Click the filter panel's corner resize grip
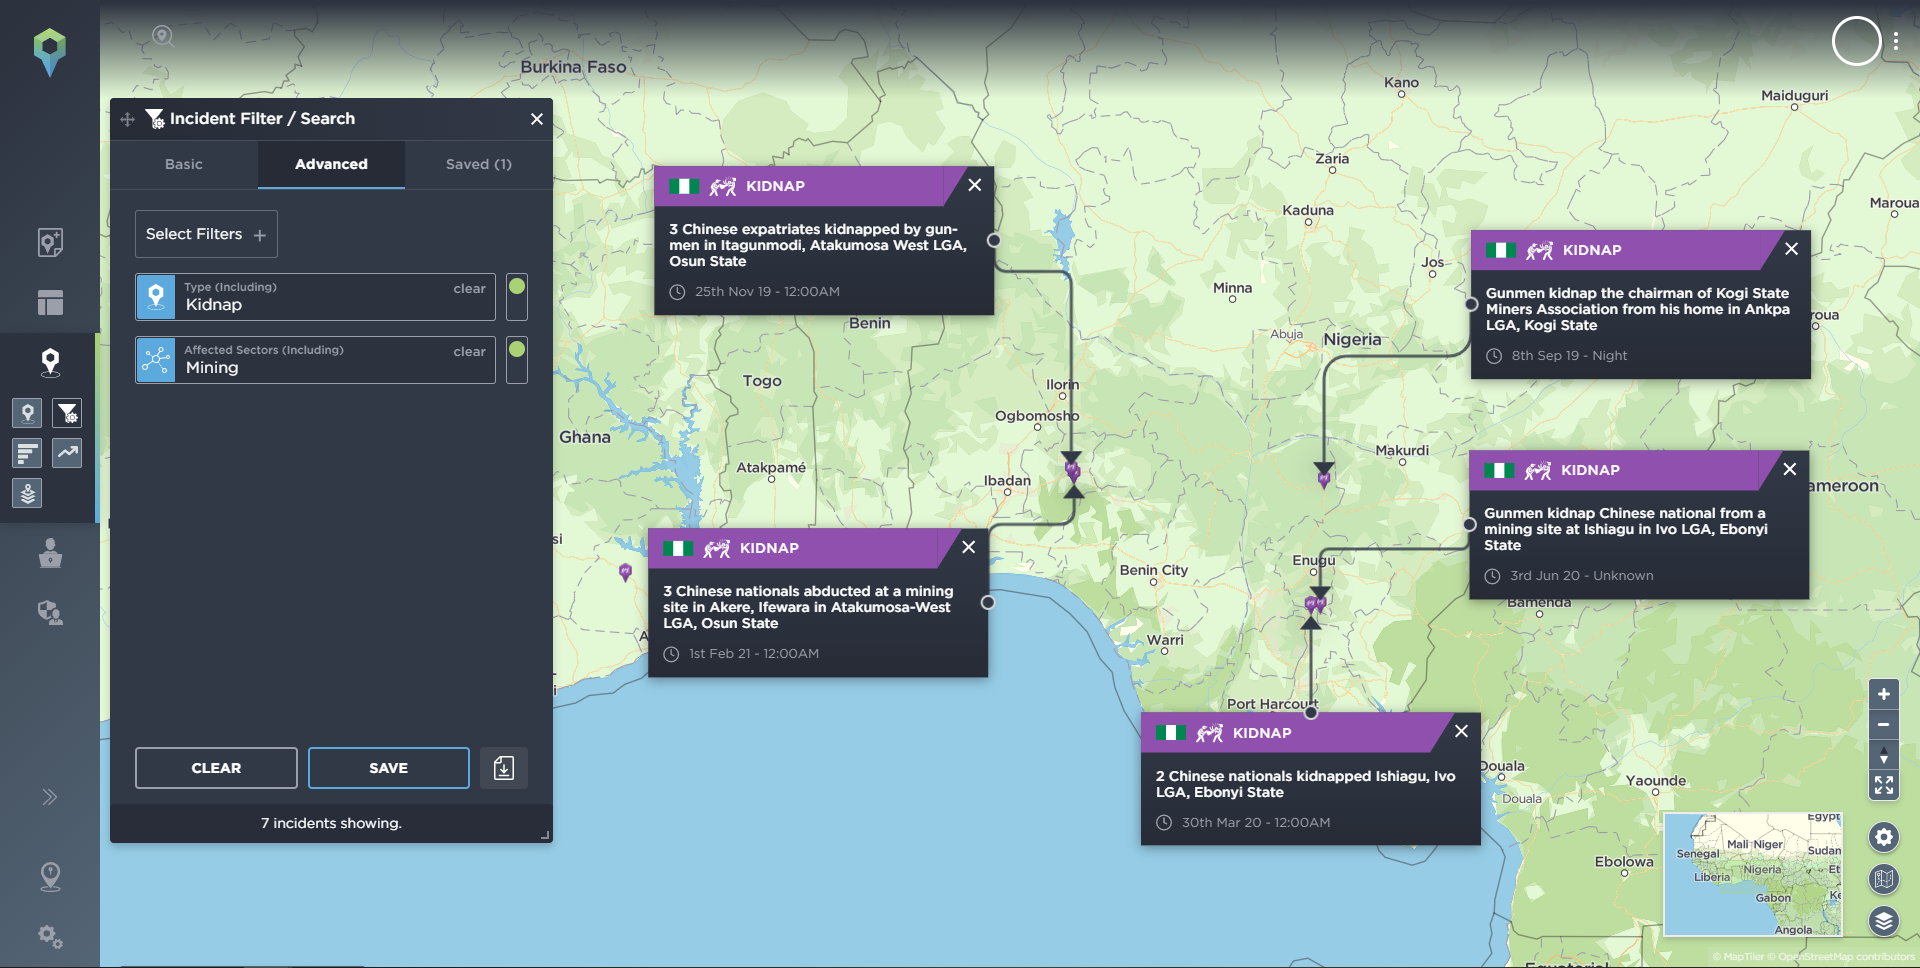This screenshot has height=968, width=1920. 545,835
